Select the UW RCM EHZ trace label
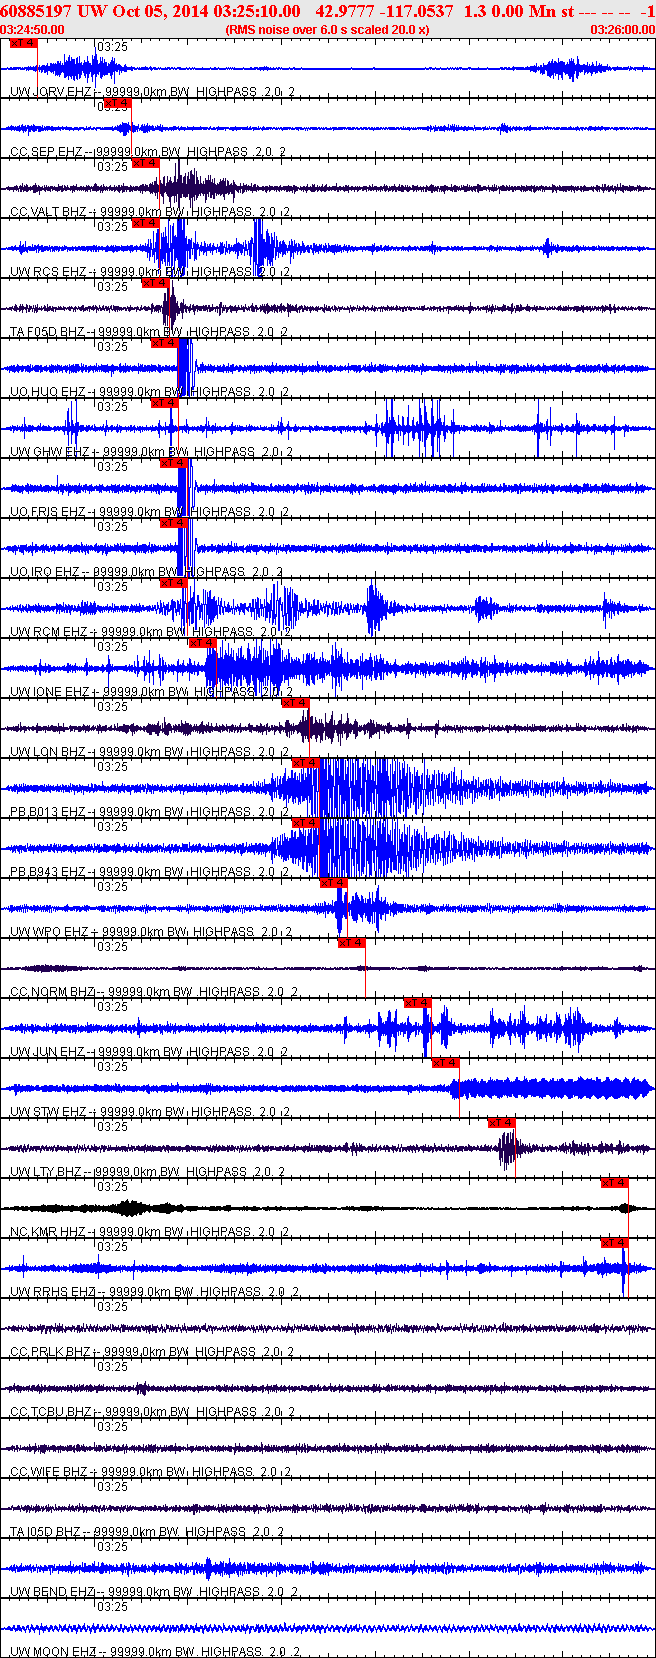Image resolution: width=656 pixels, height=1658 pixels. tap(150, 632)
